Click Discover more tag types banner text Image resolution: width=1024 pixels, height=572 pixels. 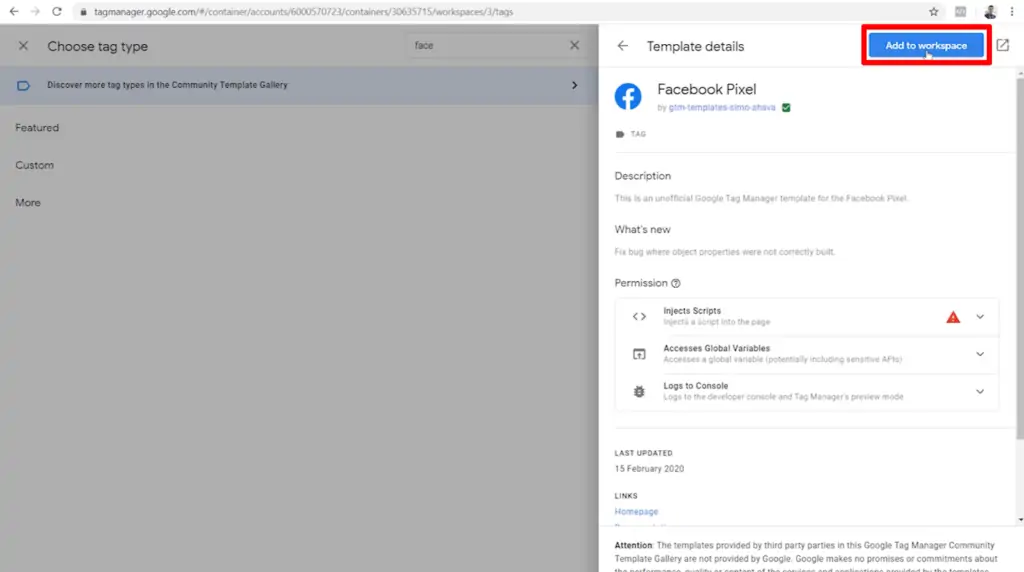pyautogui.click(x=167, y=85)
